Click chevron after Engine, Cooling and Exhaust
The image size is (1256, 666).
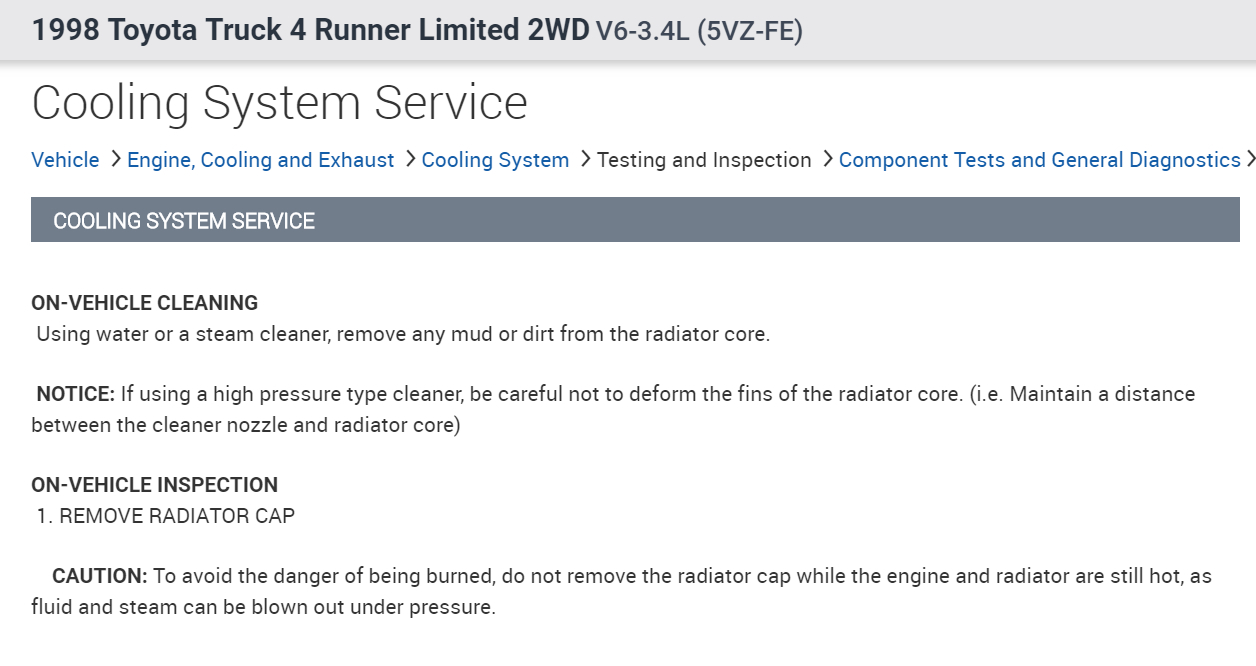click(x=410, y=160)
